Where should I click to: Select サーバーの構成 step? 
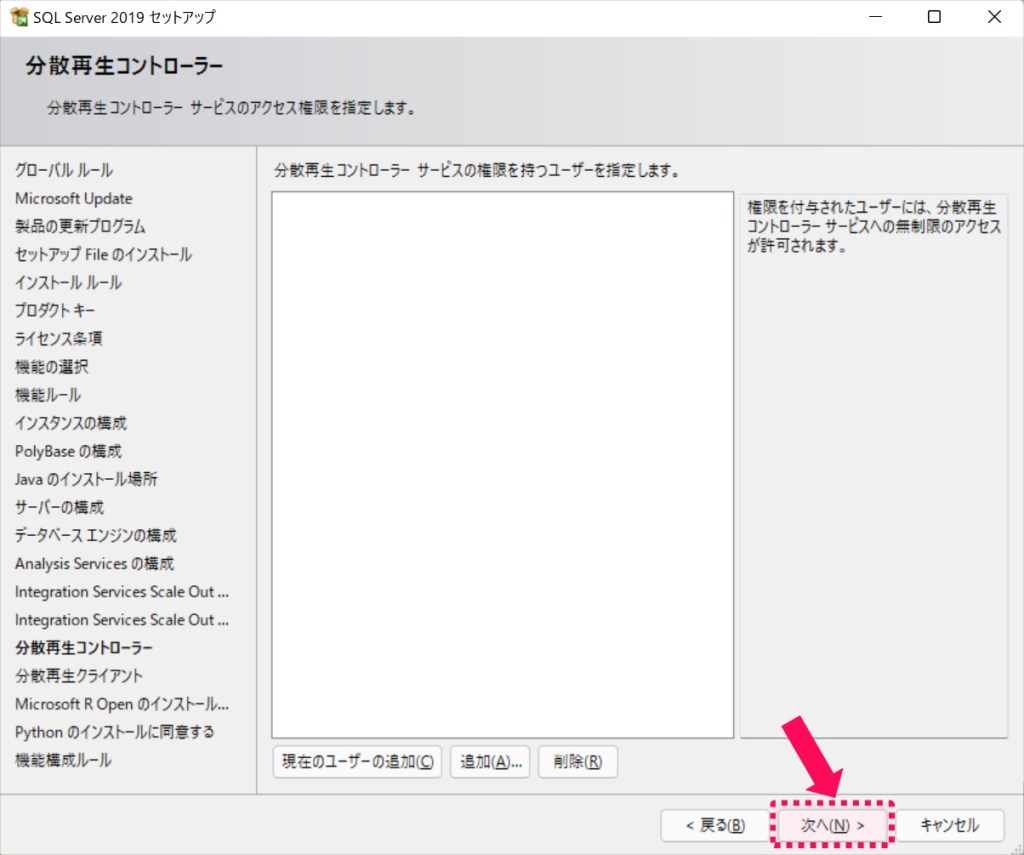pyautogui.click(x=59, y=508)
